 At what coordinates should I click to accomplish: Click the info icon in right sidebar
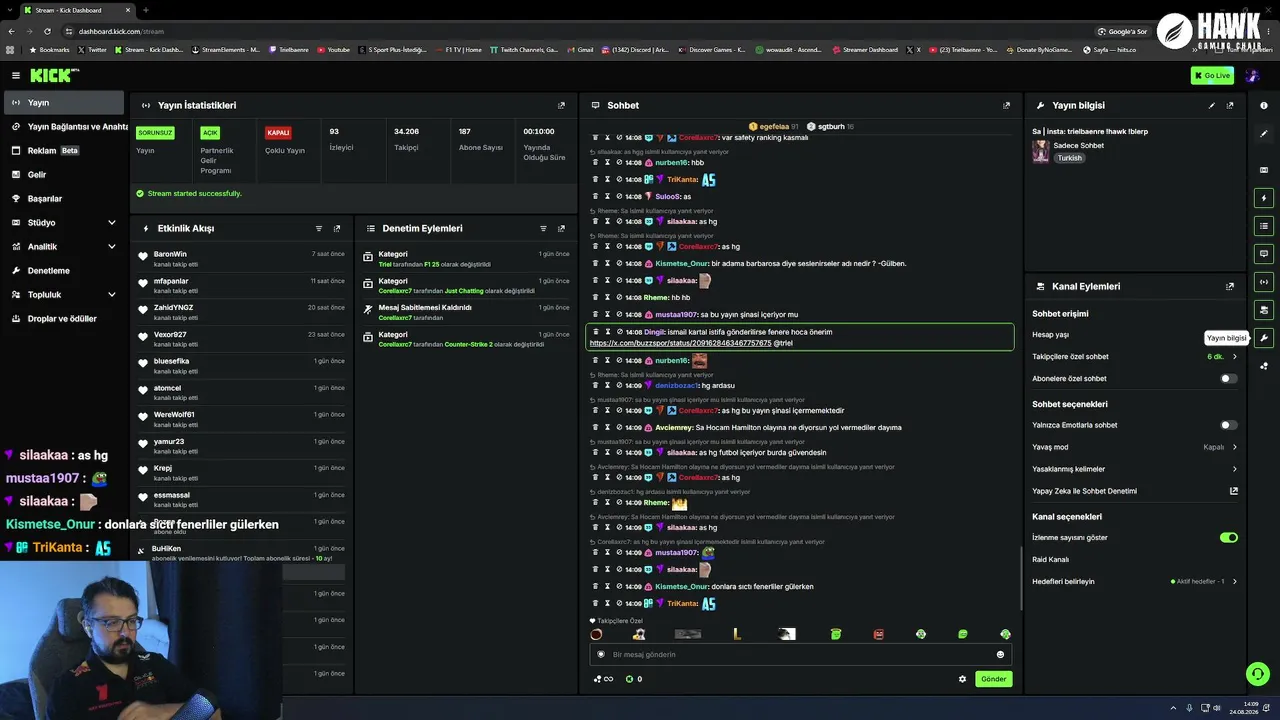pyautogui.click(x=1264, y=105)
